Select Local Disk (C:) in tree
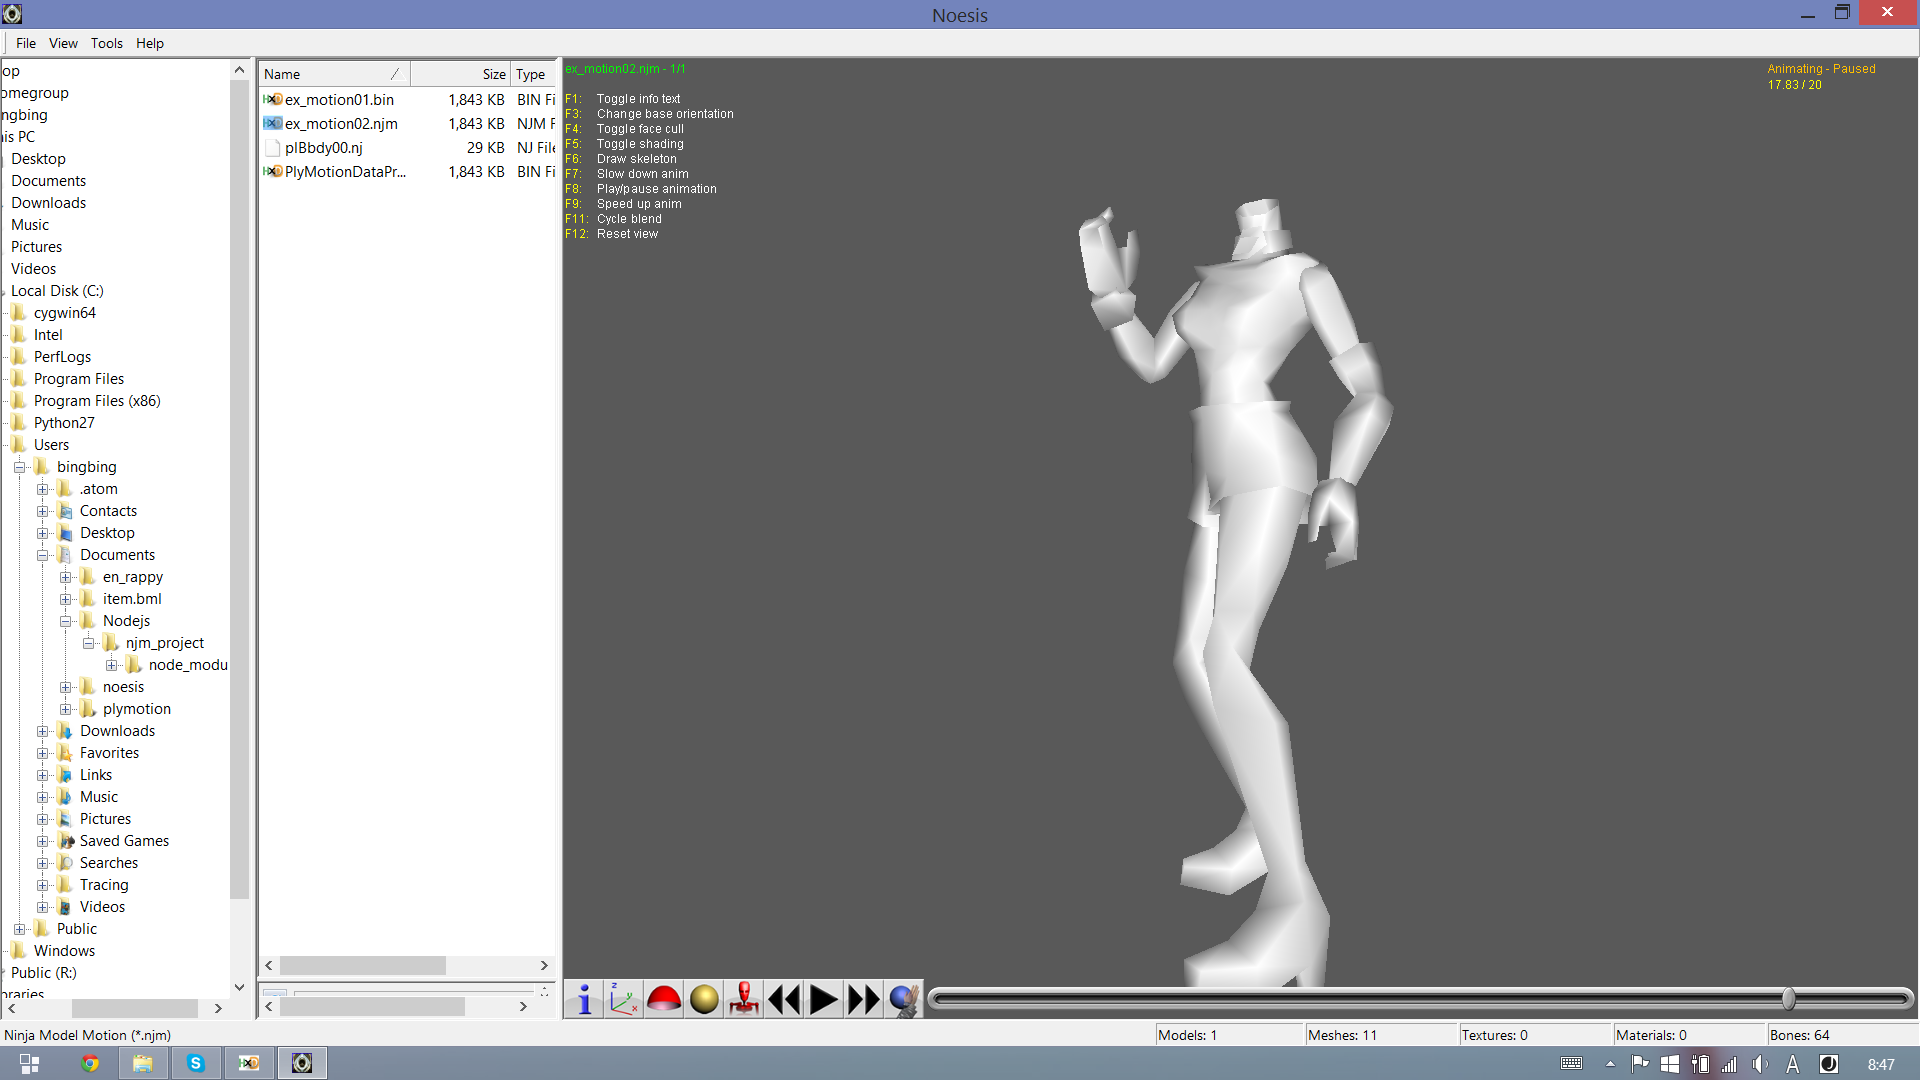1920x1080 pixels. coord(57,291)
